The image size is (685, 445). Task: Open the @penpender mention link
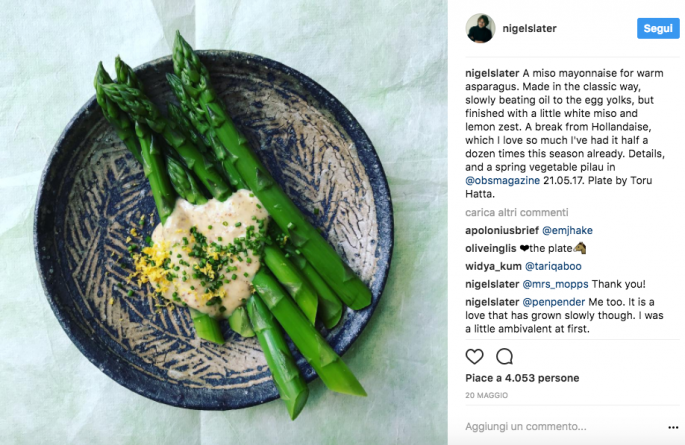554,302
